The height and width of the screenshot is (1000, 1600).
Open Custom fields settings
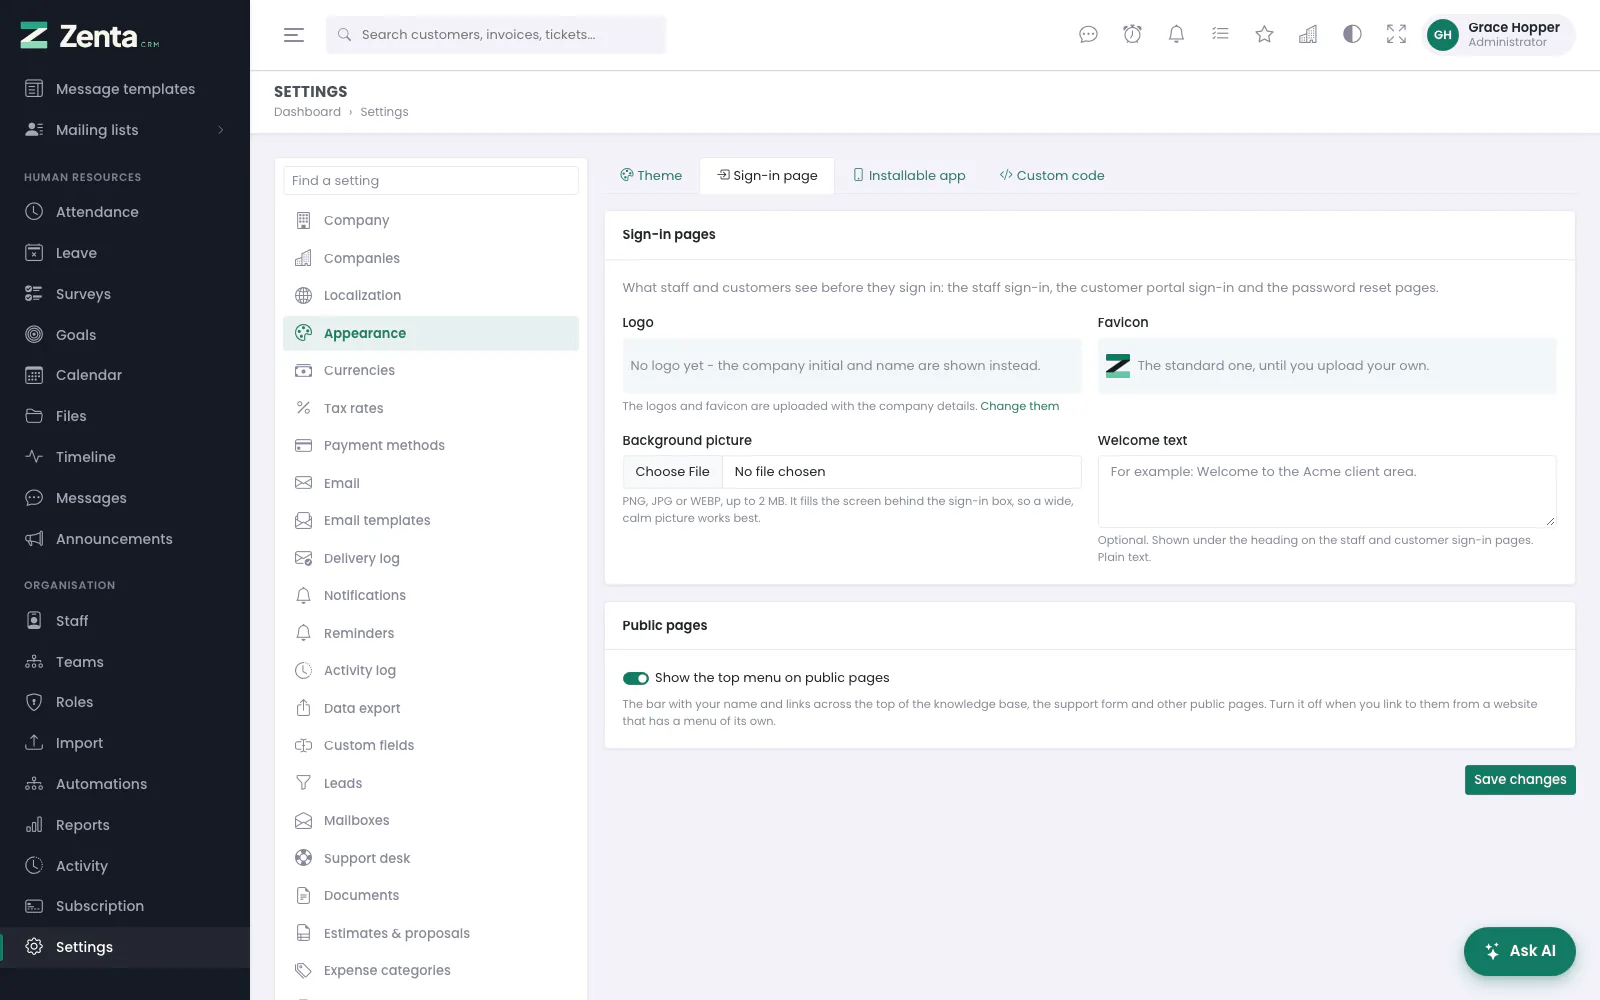[x=431, y=746]
